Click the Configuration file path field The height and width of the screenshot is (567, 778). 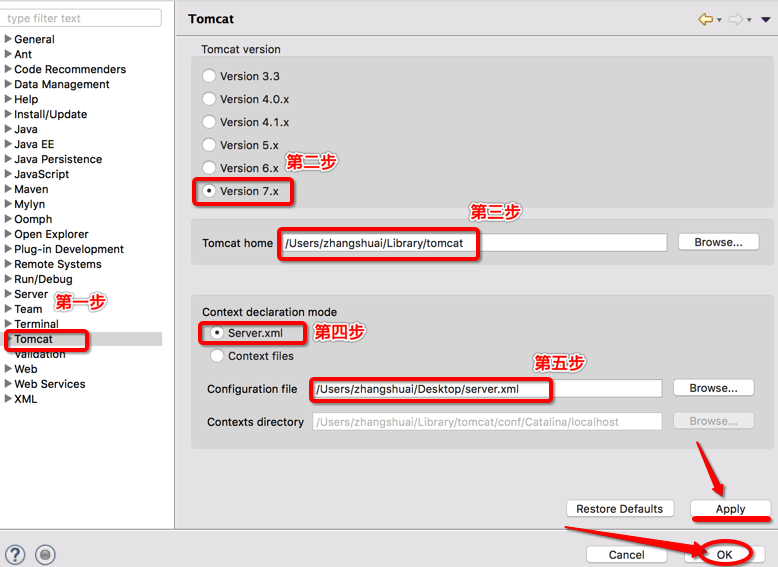[x=487, y=388]
